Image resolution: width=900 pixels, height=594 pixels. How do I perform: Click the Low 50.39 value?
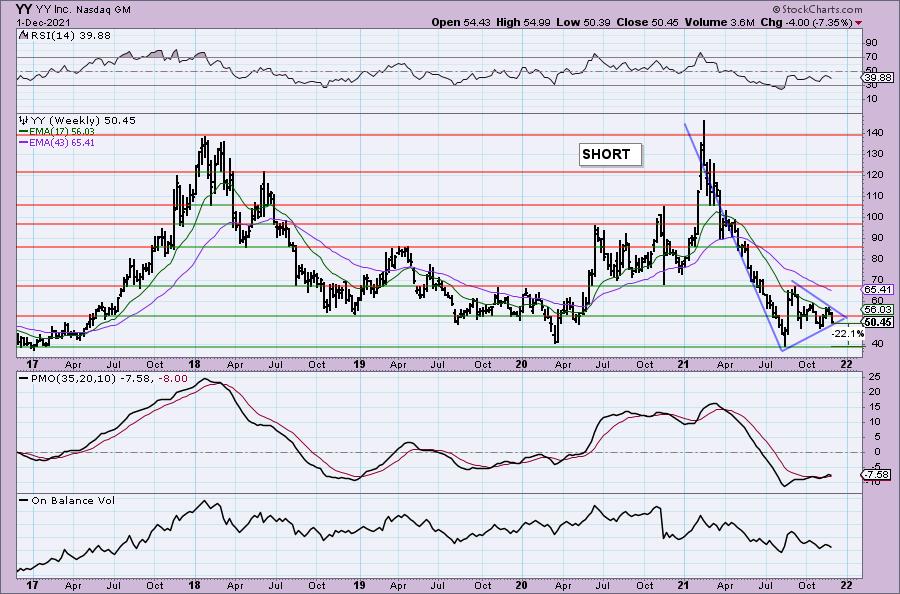pyautogui.click(x=581, y=22)
